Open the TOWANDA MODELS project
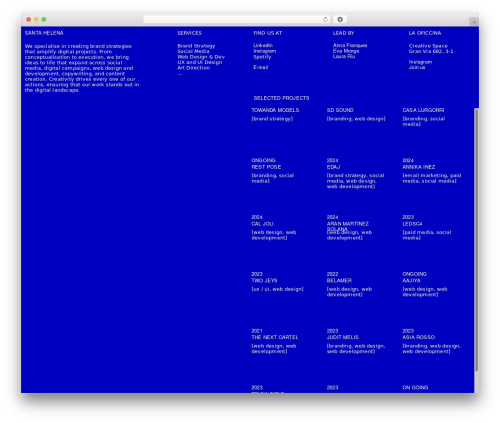Screen dimensions: 500x423 275,110
